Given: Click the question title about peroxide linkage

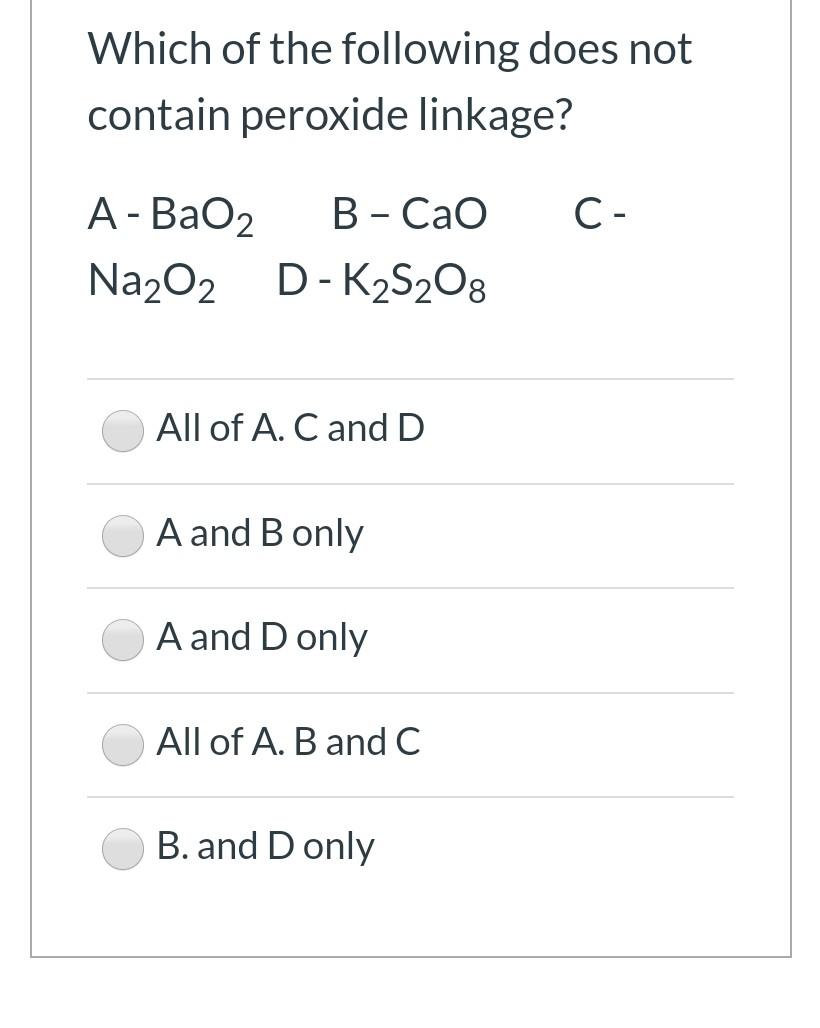Looking at the screenshot, I should tap(389, 80).
